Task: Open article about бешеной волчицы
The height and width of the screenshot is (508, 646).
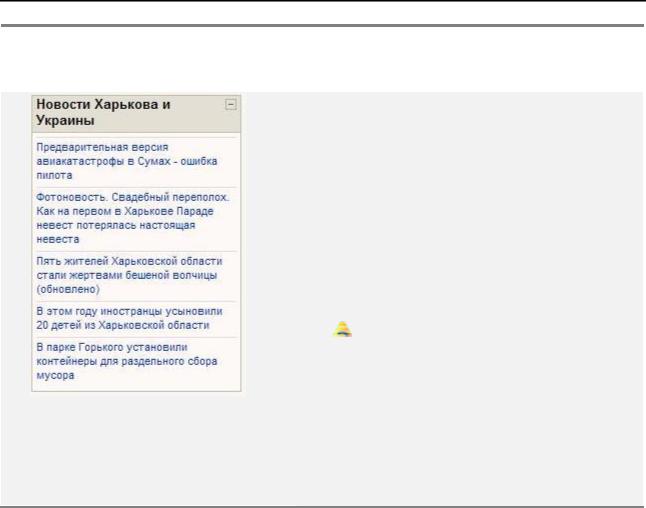Action: 129,275
